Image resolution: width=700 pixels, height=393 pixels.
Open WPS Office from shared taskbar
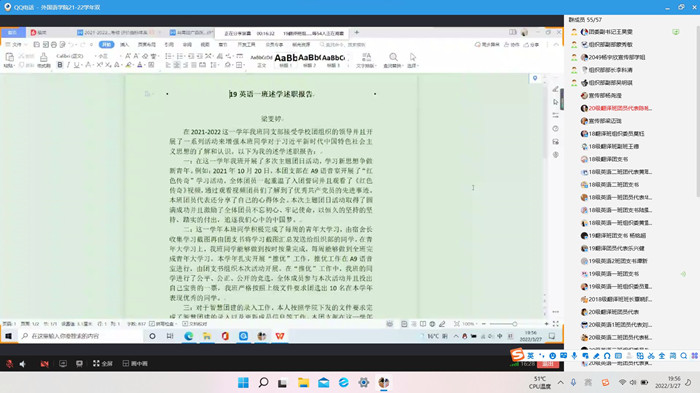[x=280, y=336]
